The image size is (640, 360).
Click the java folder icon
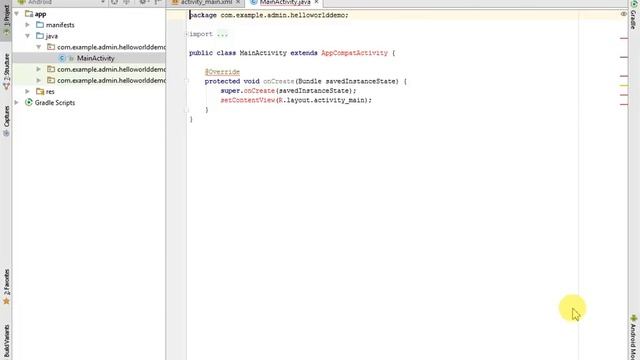40,36
